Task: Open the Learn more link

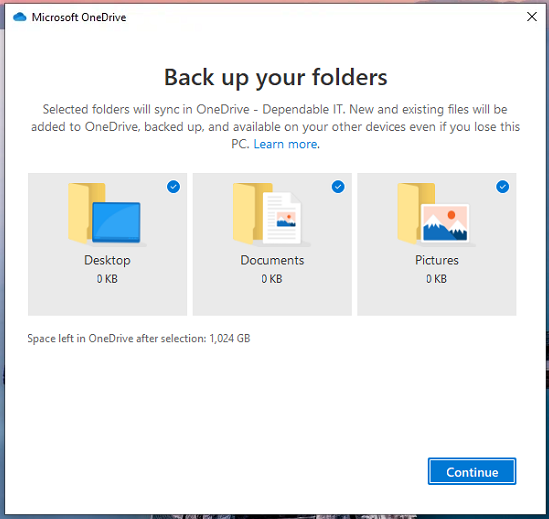Action: tap(286, 144)
